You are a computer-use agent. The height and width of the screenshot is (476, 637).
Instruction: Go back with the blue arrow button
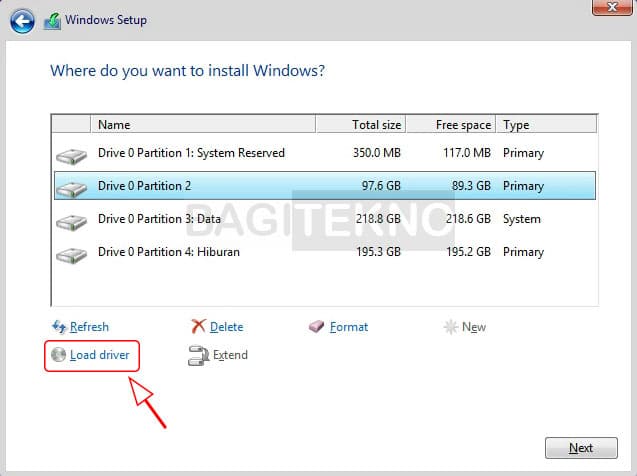[x=22, y=21]
